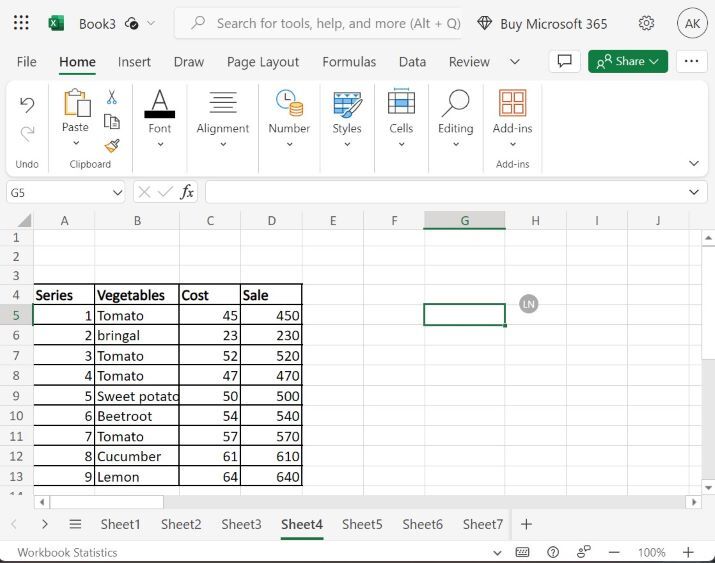Click the Redo arrow icon
The width and height of the screenshot is (715, 563).
(27, 134)
